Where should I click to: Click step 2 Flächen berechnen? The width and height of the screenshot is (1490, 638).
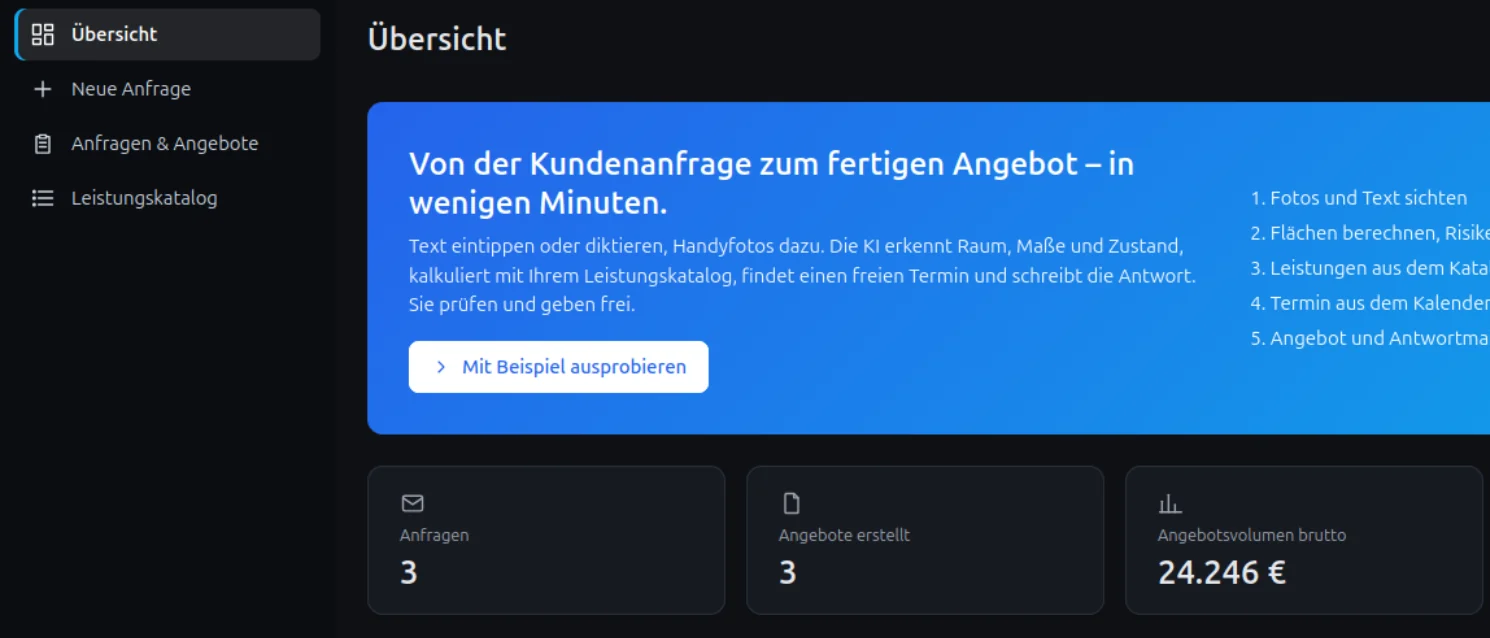(1370, 233)
